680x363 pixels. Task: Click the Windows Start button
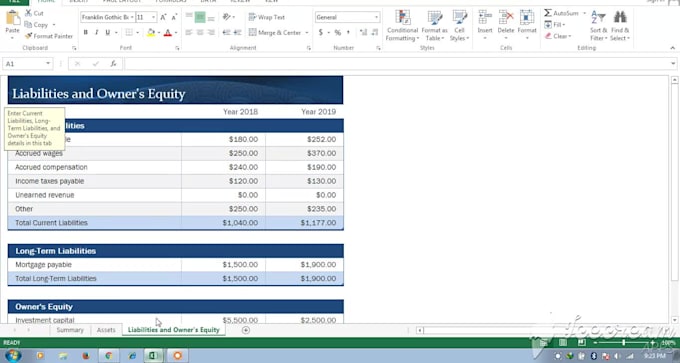click(12, 356)
